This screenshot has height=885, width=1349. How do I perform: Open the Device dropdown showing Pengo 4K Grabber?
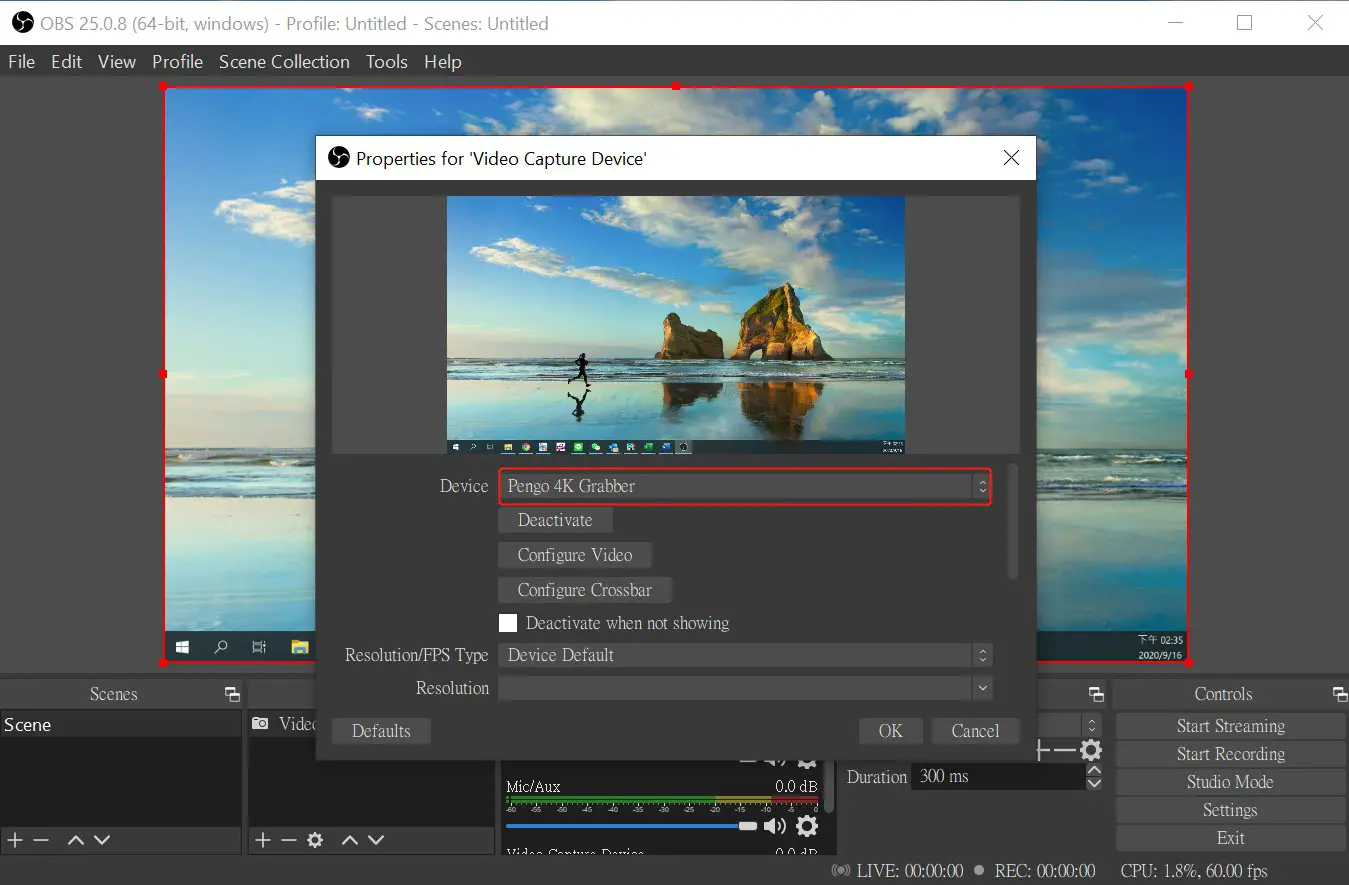click(744, 486)
